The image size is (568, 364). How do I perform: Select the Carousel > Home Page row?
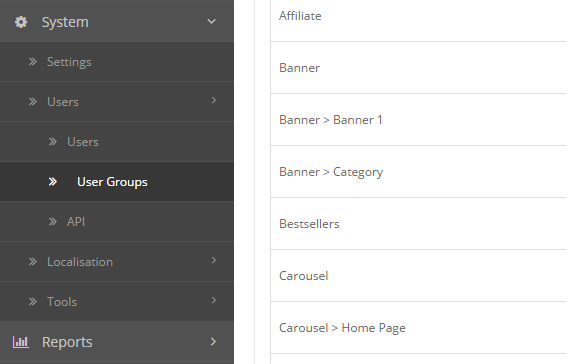pos(418,328)
